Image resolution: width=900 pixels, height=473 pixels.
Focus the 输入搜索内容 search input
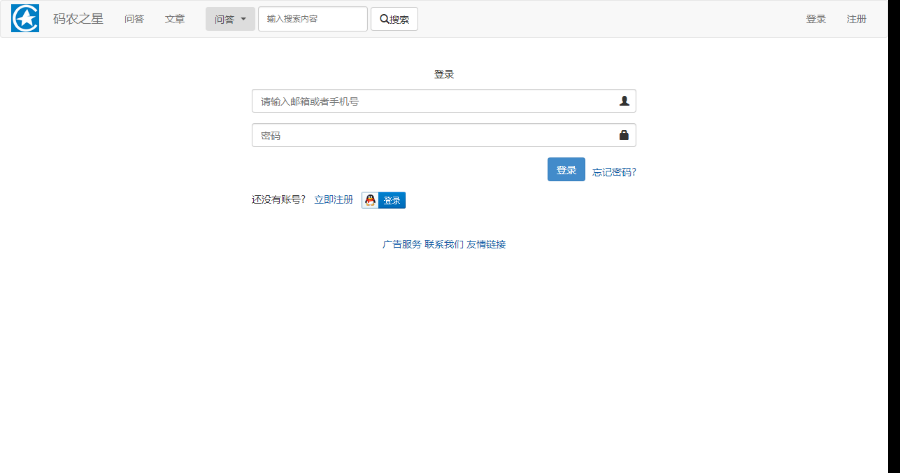coord(313,19)
